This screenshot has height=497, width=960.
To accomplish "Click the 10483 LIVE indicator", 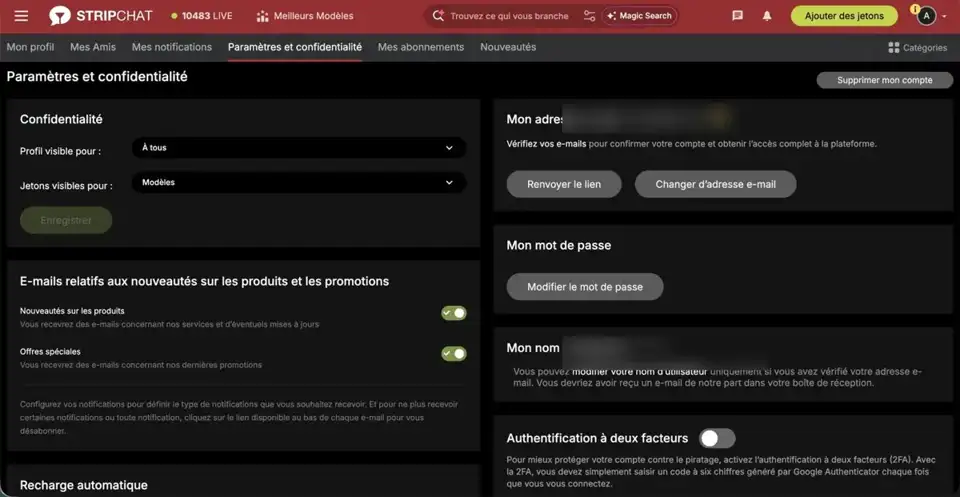I will (202, 16).
